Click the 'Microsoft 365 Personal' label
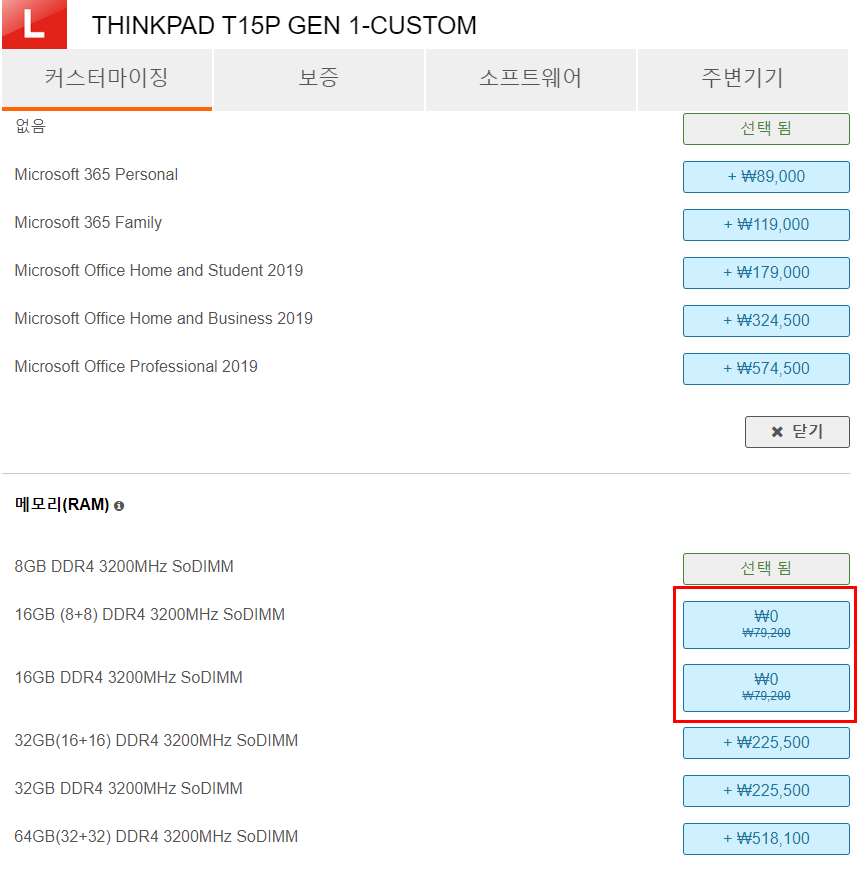865x875 pixels. (x=96, y=175)
